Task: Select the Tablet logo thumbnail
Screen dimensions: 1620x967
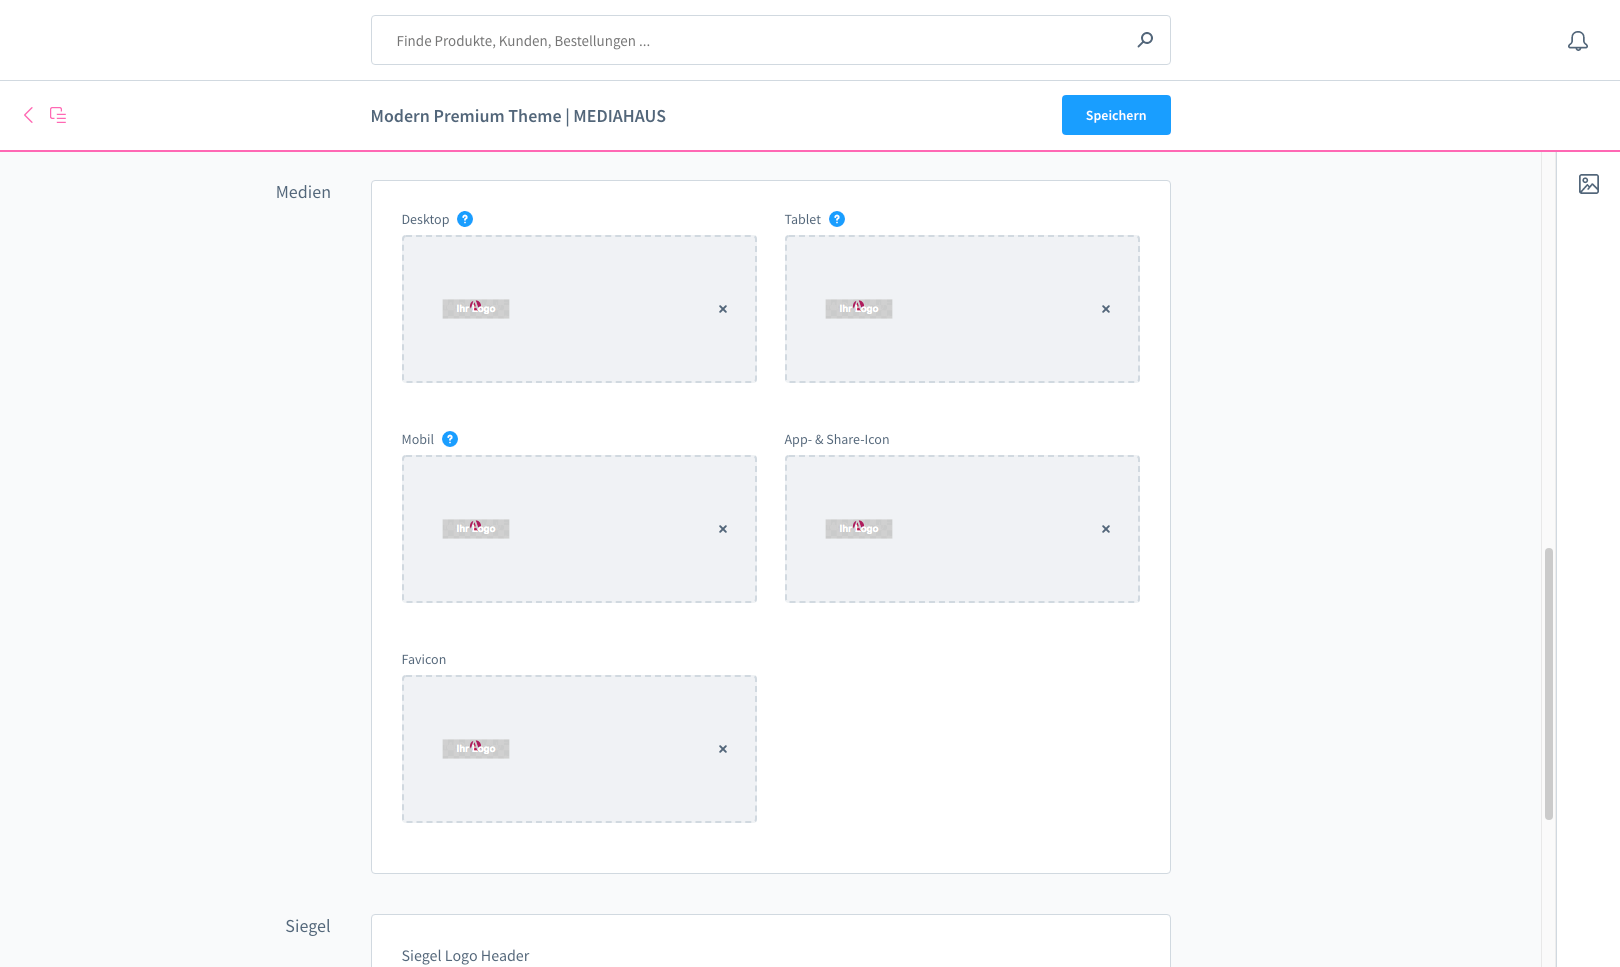Action: (859, 309)
